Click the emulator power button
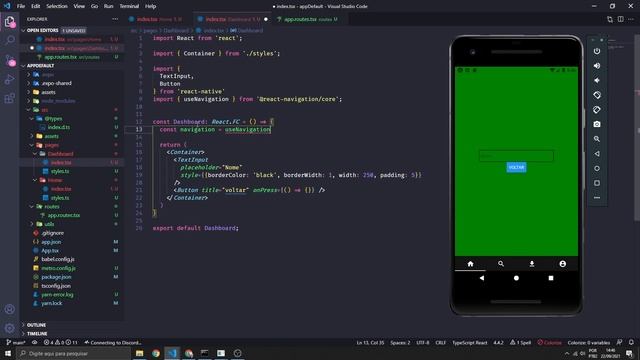 pos(597,51)
